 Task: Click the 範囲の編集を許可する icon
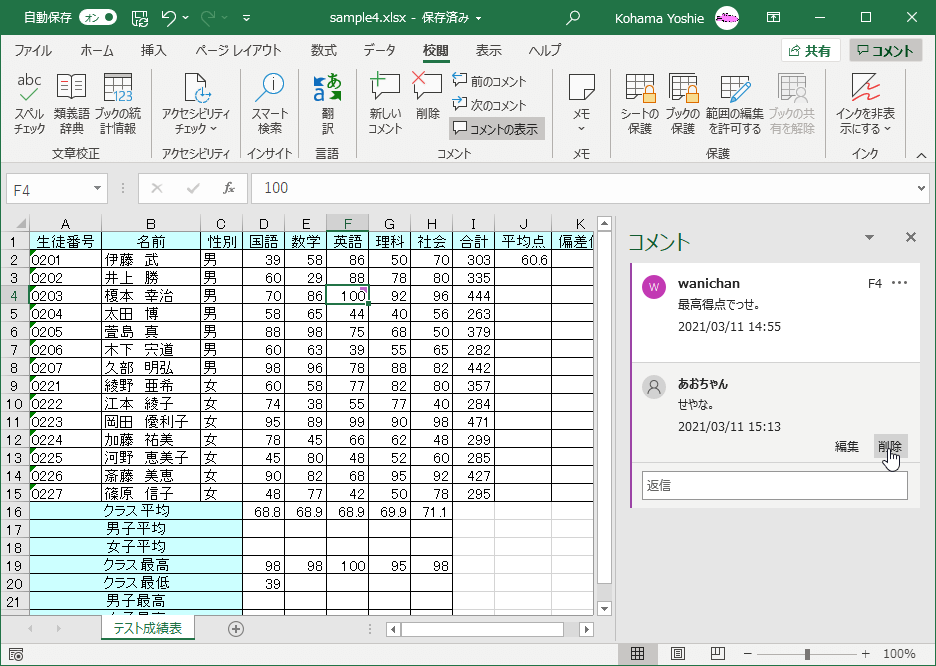(734, 104)
